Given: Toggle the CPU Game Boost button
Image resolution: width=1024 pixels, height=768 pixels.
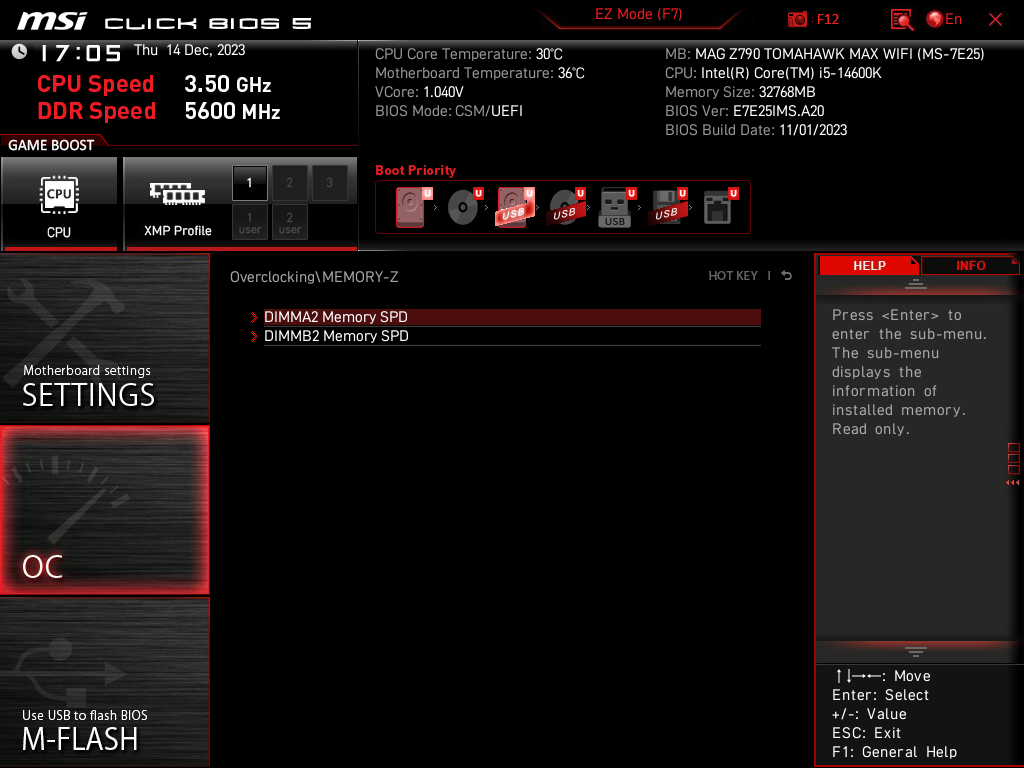Looking at the screenshot, I should tap(59, 203).
